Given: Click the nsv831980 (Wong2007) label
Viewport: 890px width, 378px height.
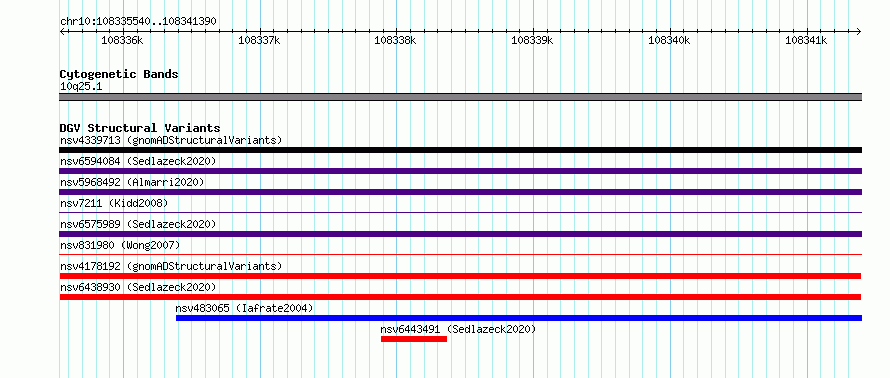Looking at the screenshot, I should click(x=120, y=245).
